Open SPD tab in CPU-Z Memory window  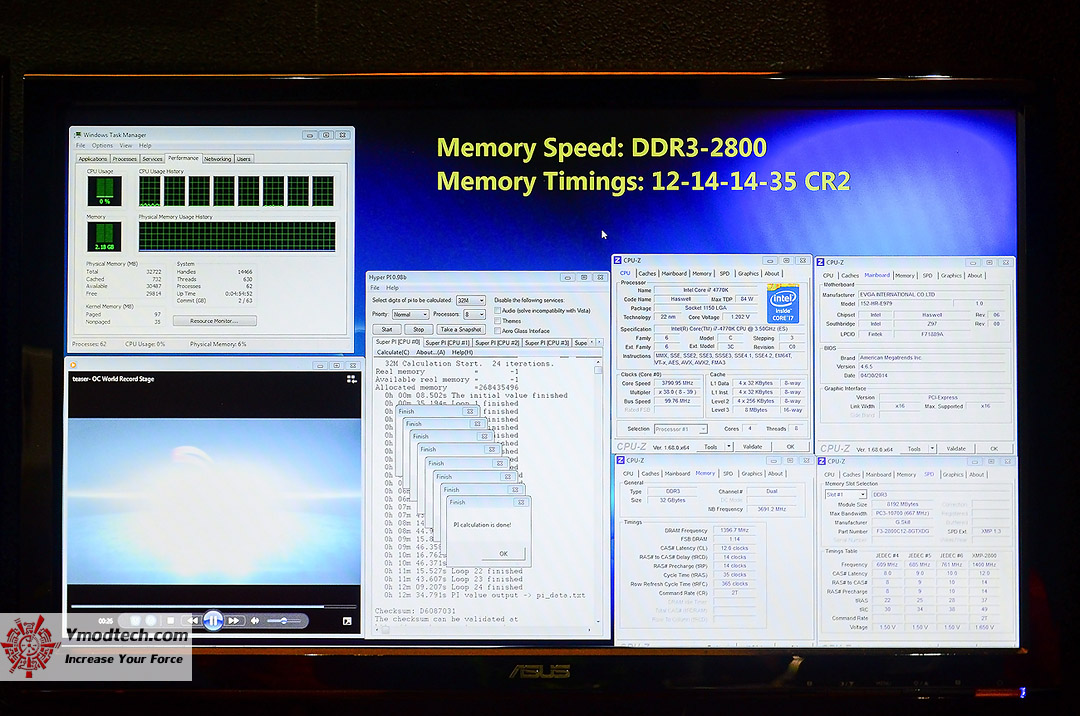pos(728,474)
